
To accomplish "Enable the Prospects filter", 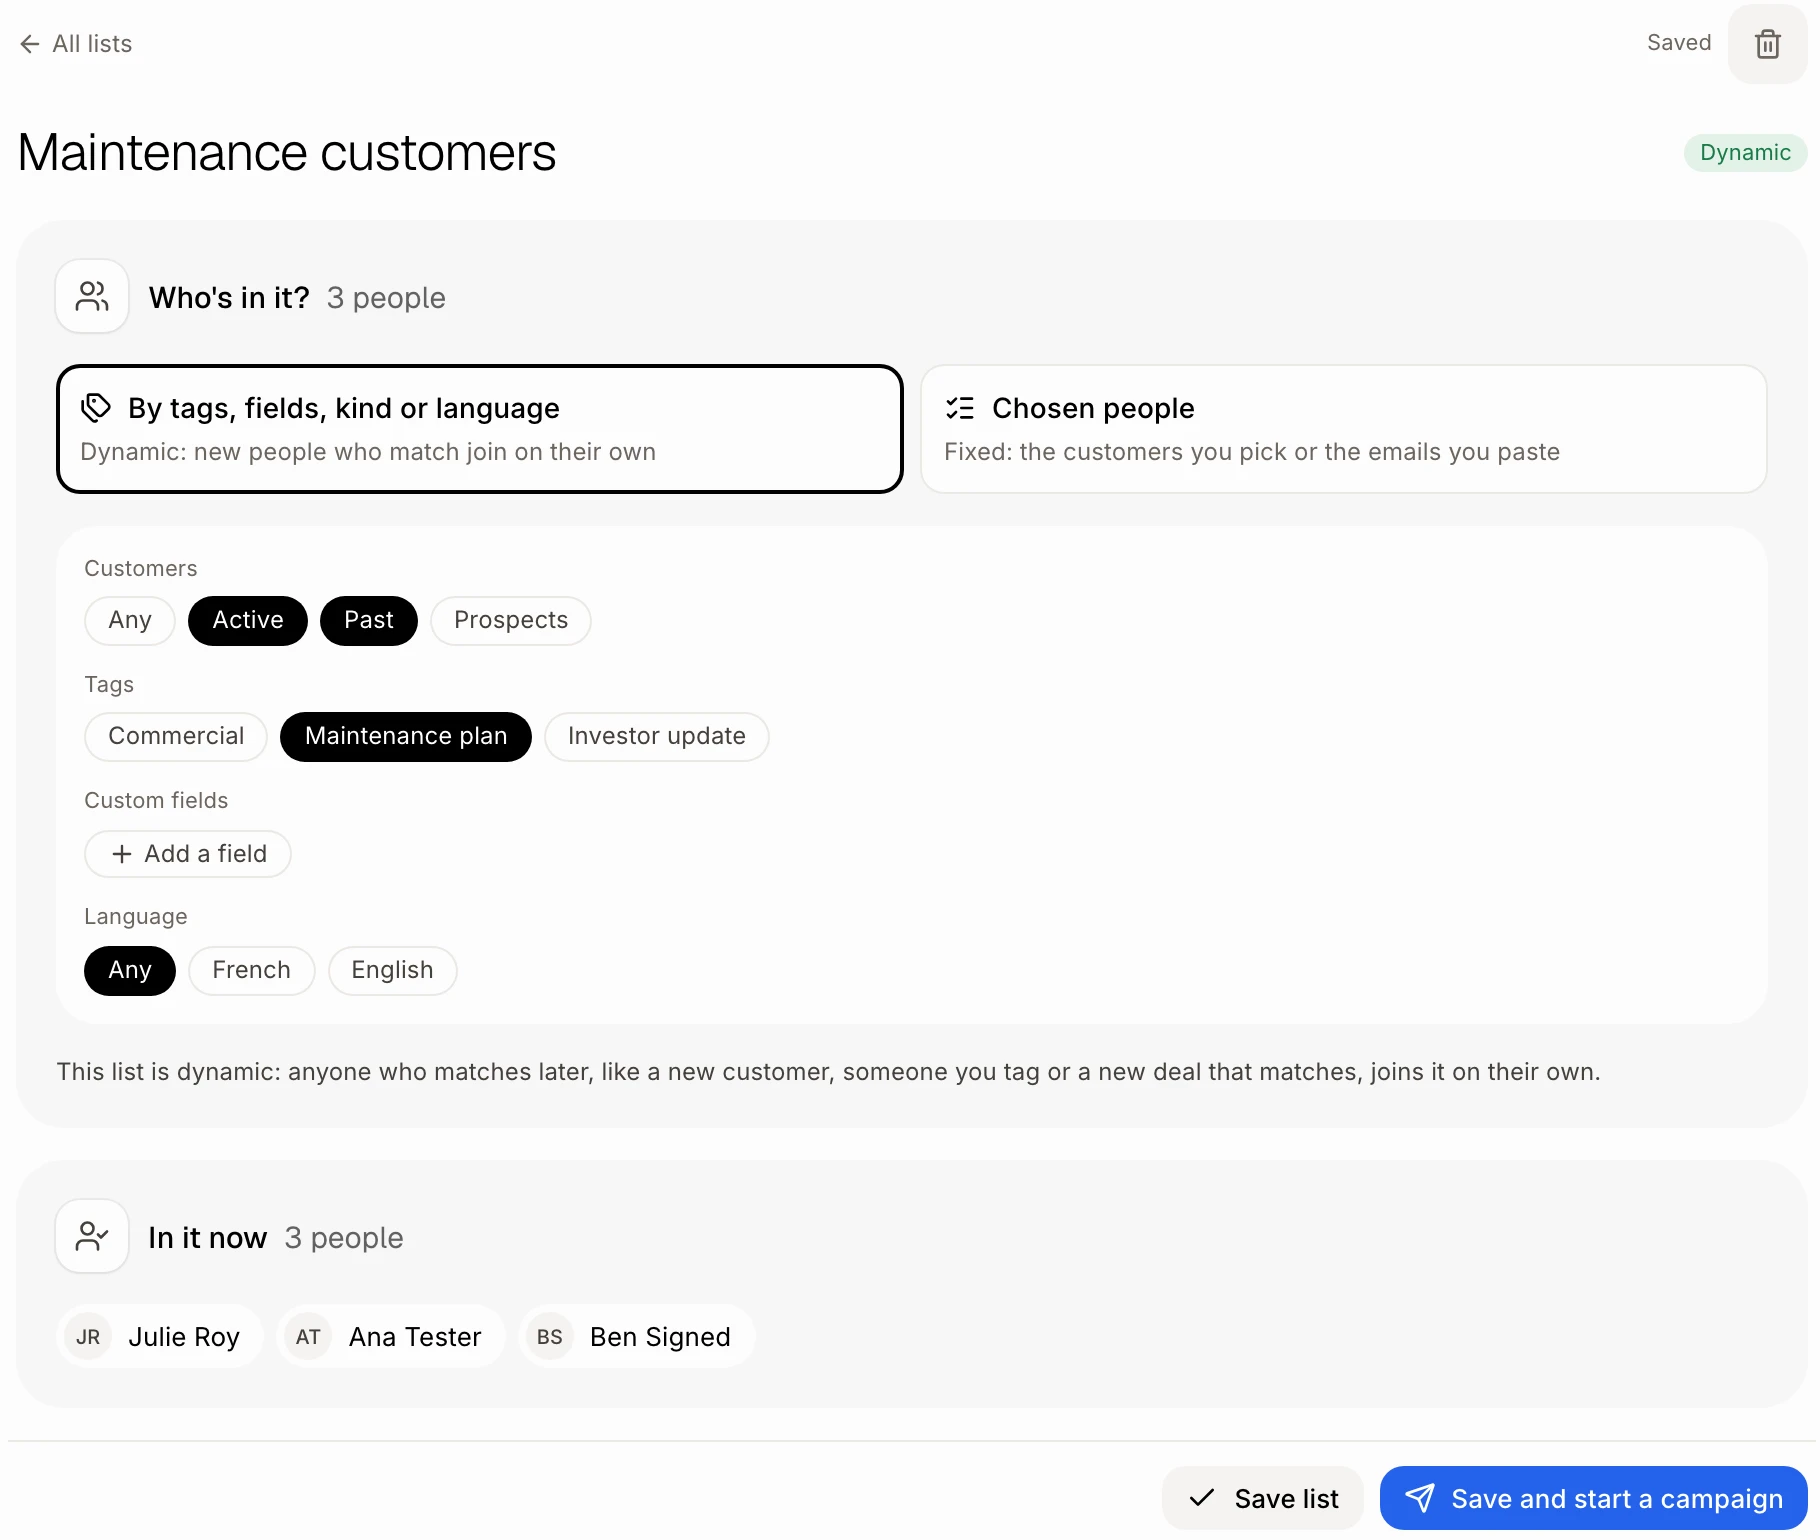I will pyautogui.click(x=511, y=621).
